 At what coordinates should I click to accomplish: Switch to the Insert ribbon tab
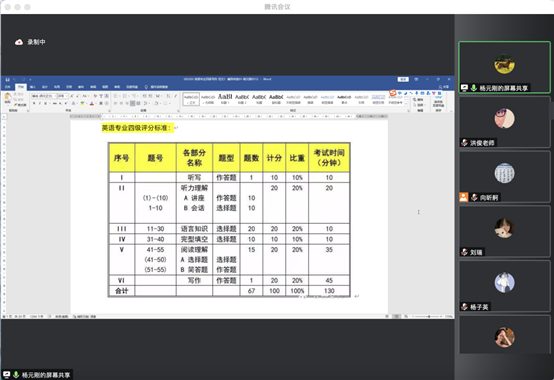coord(33,87)
